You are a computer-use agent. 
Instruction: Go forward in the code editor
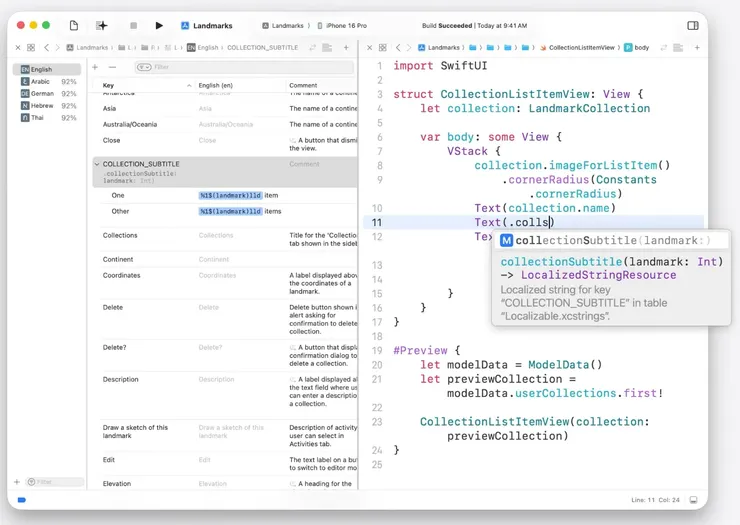[x=409, y=48]
